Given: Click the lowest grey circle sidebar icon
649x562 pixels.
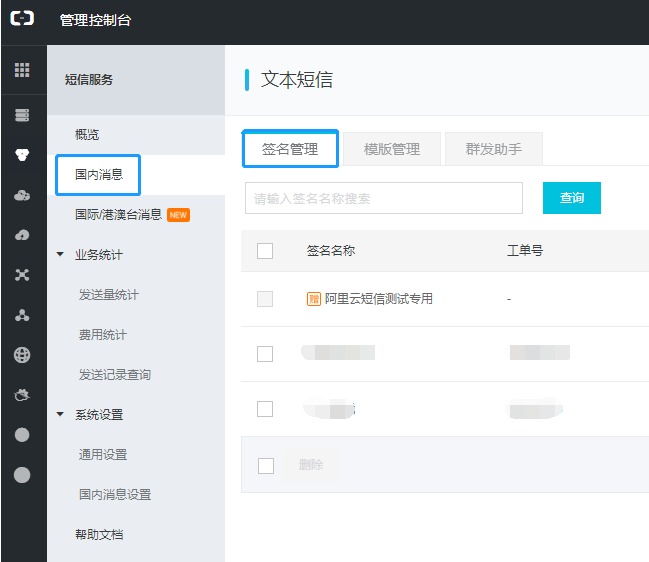Looking at the screenshot, I should pyautogui.click(x=22, y=475).
